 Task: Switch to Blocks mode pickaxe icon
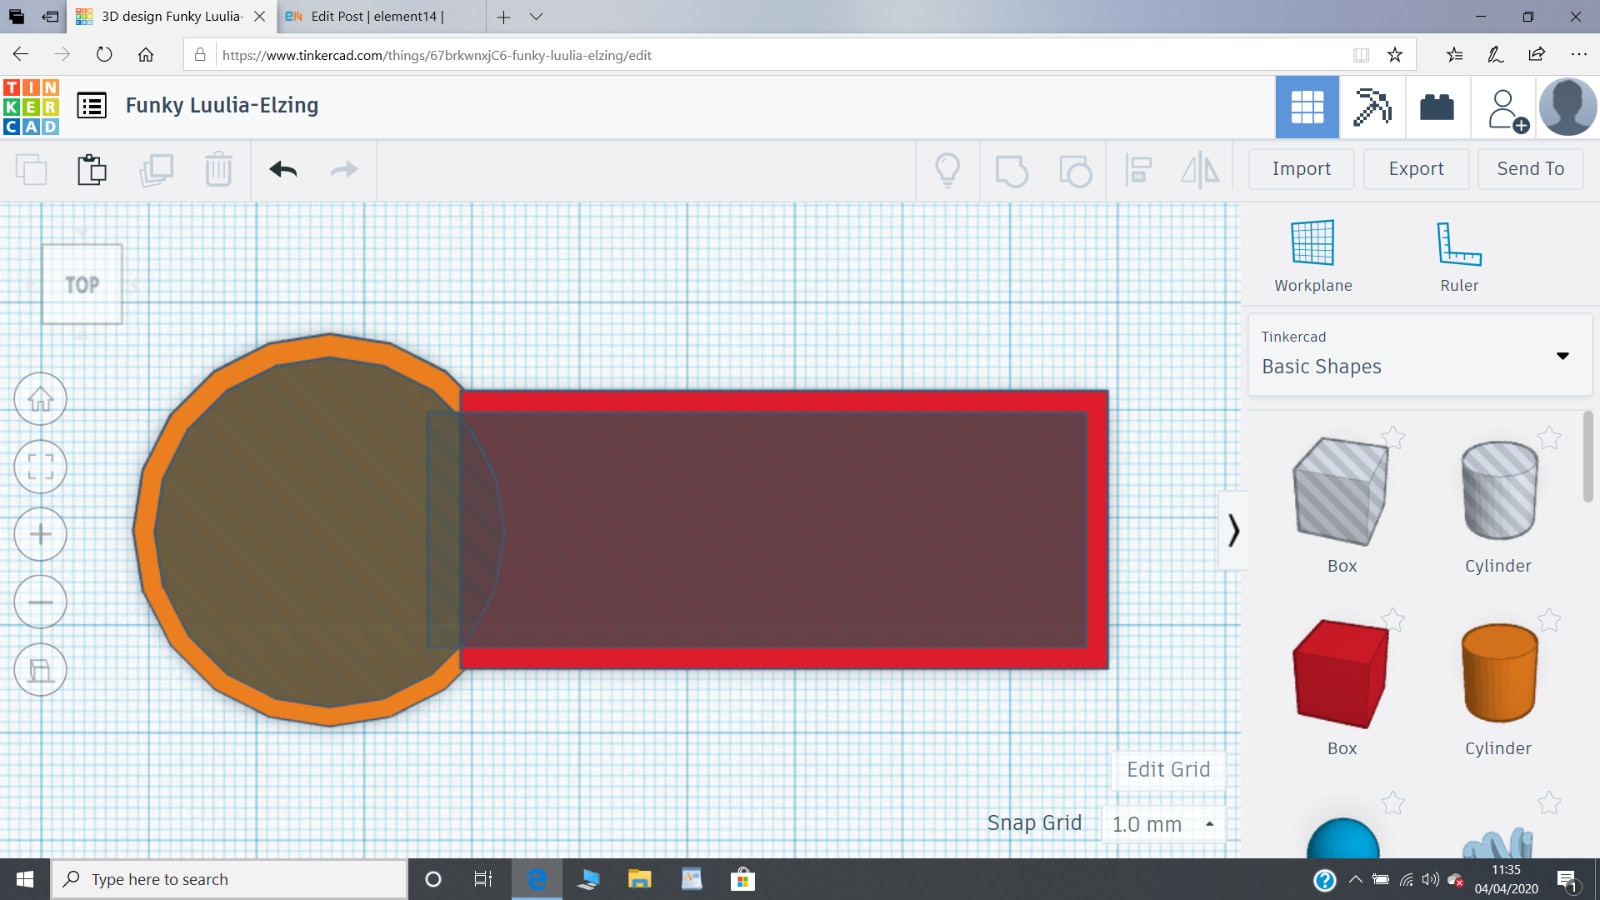(x=1372, y=107)
